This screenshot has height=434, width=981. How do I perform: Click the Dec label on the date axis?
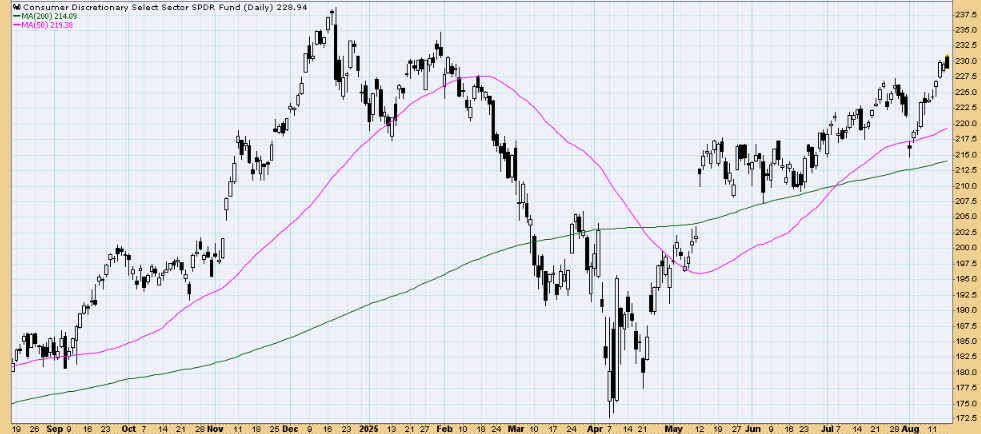pos(290,430)
